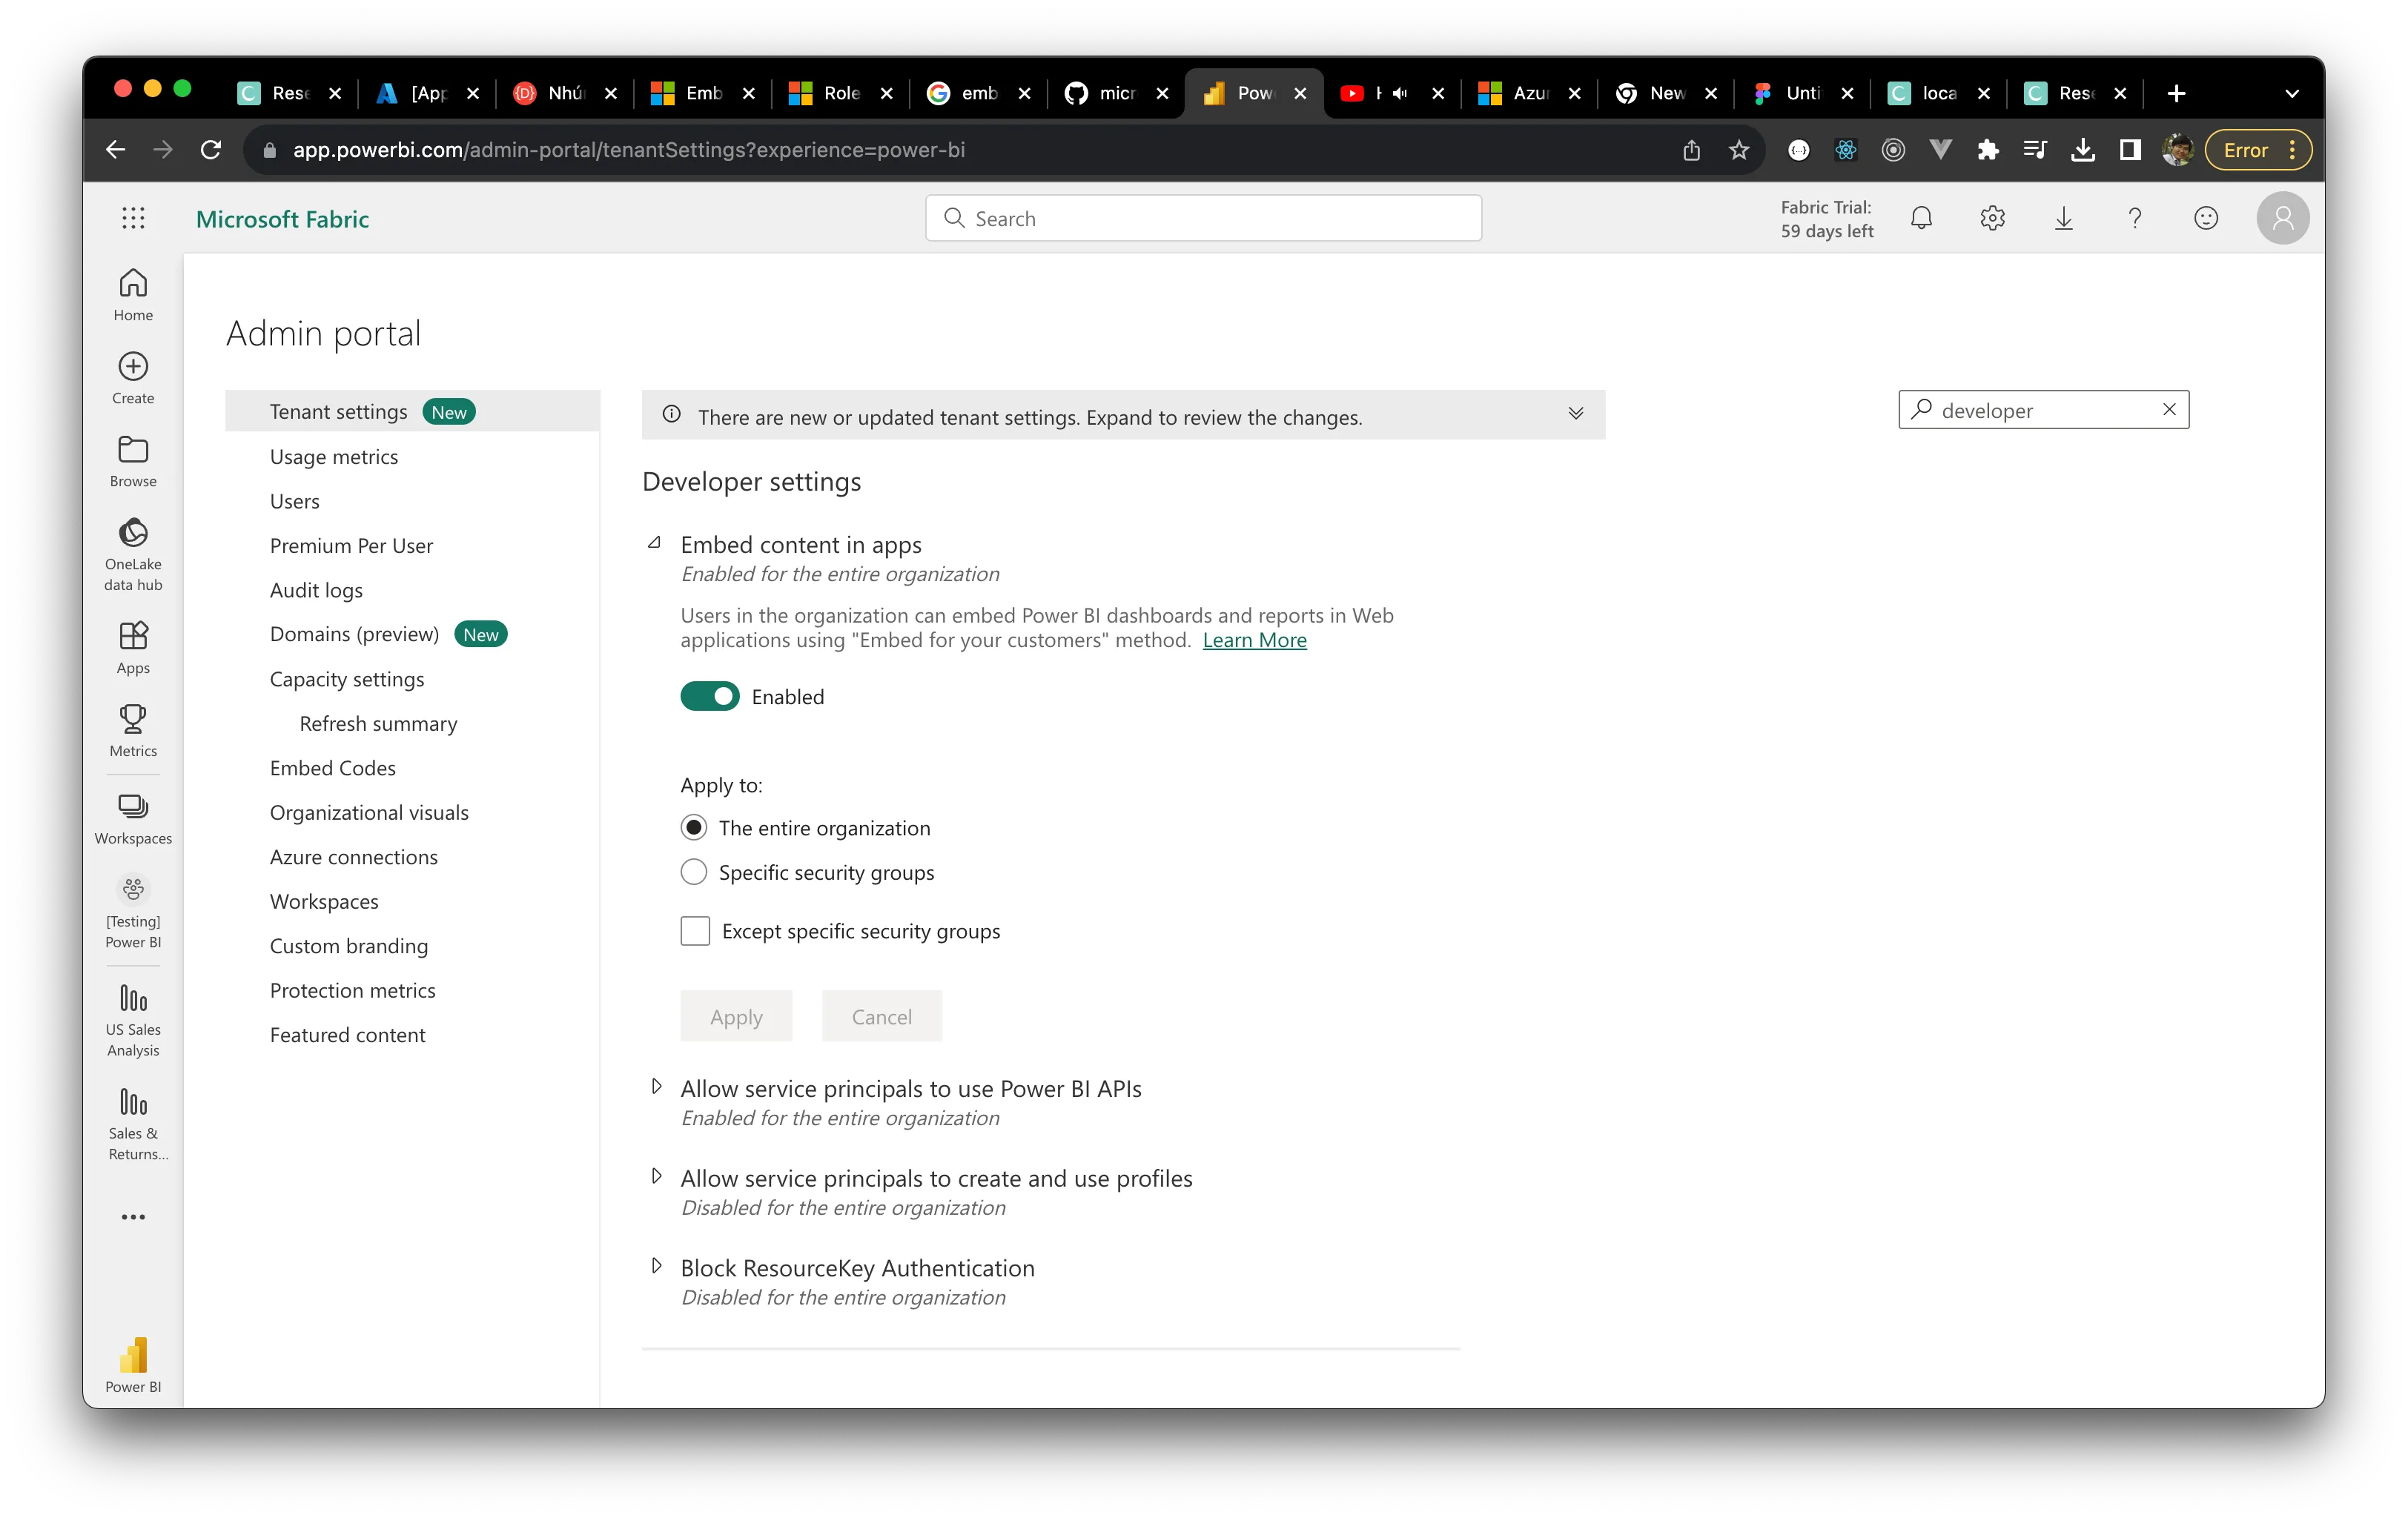Navigate to Audit logs section
This screenshot has height=1518, width=2408.
[x=317, y=588]
